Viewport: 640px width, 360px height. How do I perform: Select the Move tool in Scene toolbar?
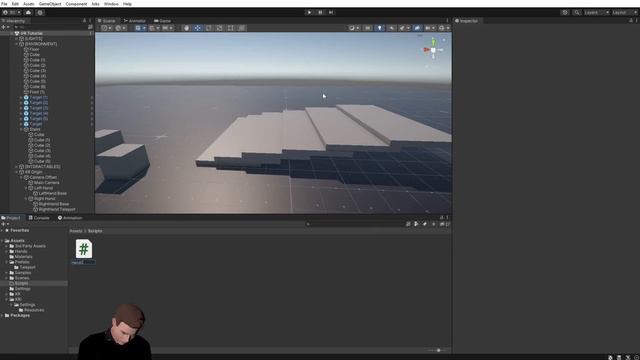tap(198, 28)
